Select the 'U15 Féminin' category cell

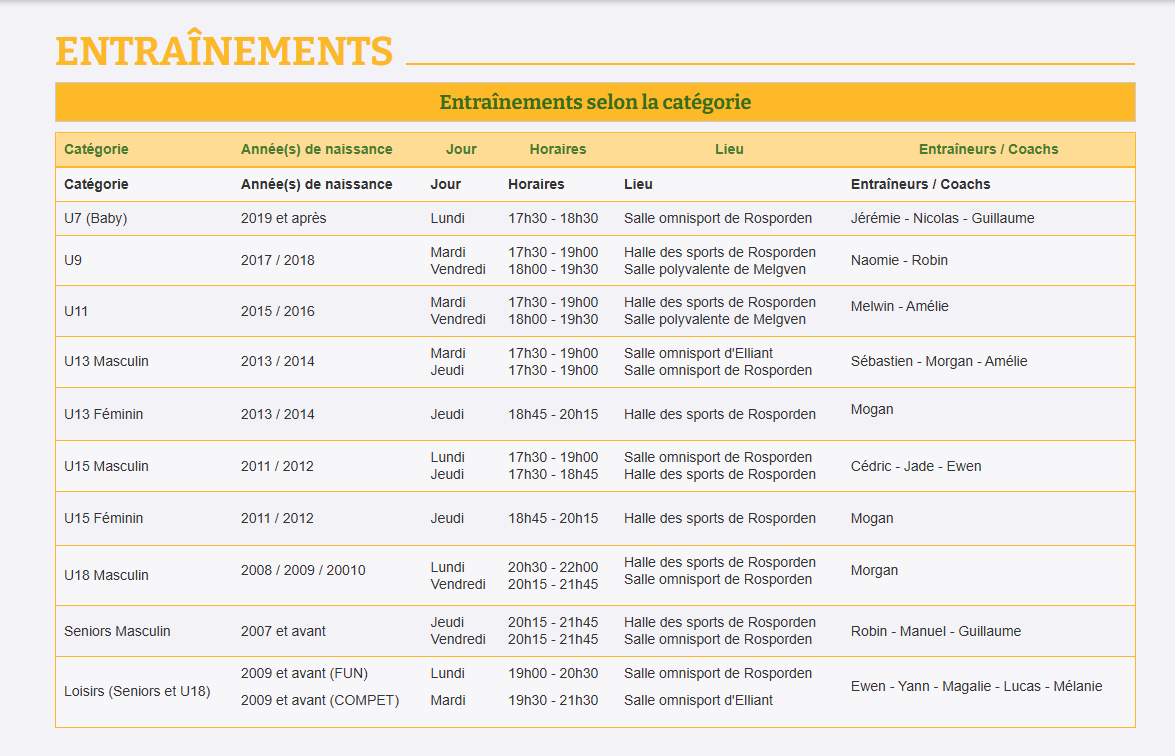(103, 518)
